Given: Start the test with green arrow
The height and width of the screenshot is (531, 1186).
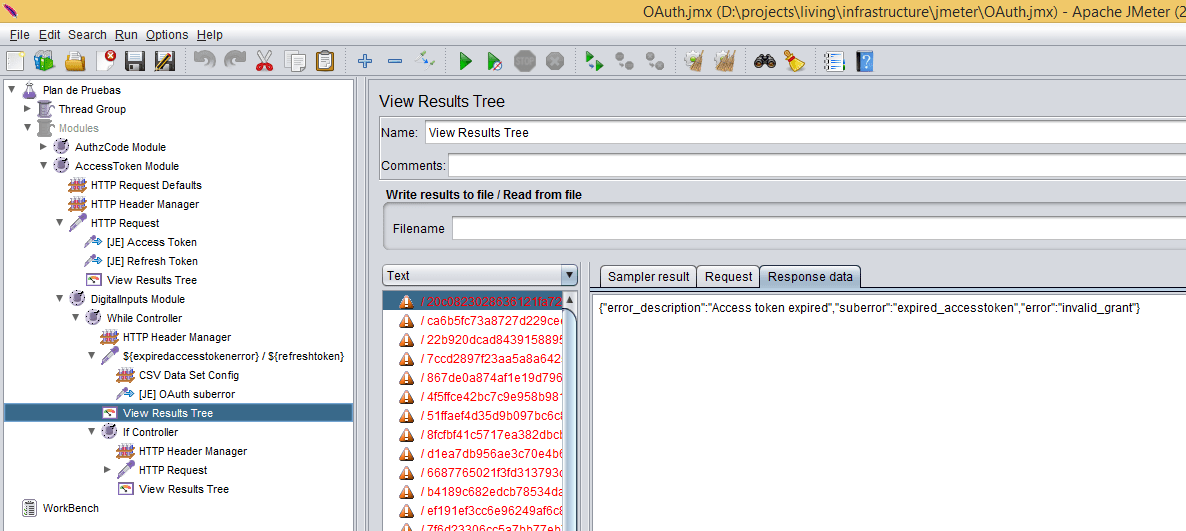Looking at the screenshot, I should (x=465, y=61).
